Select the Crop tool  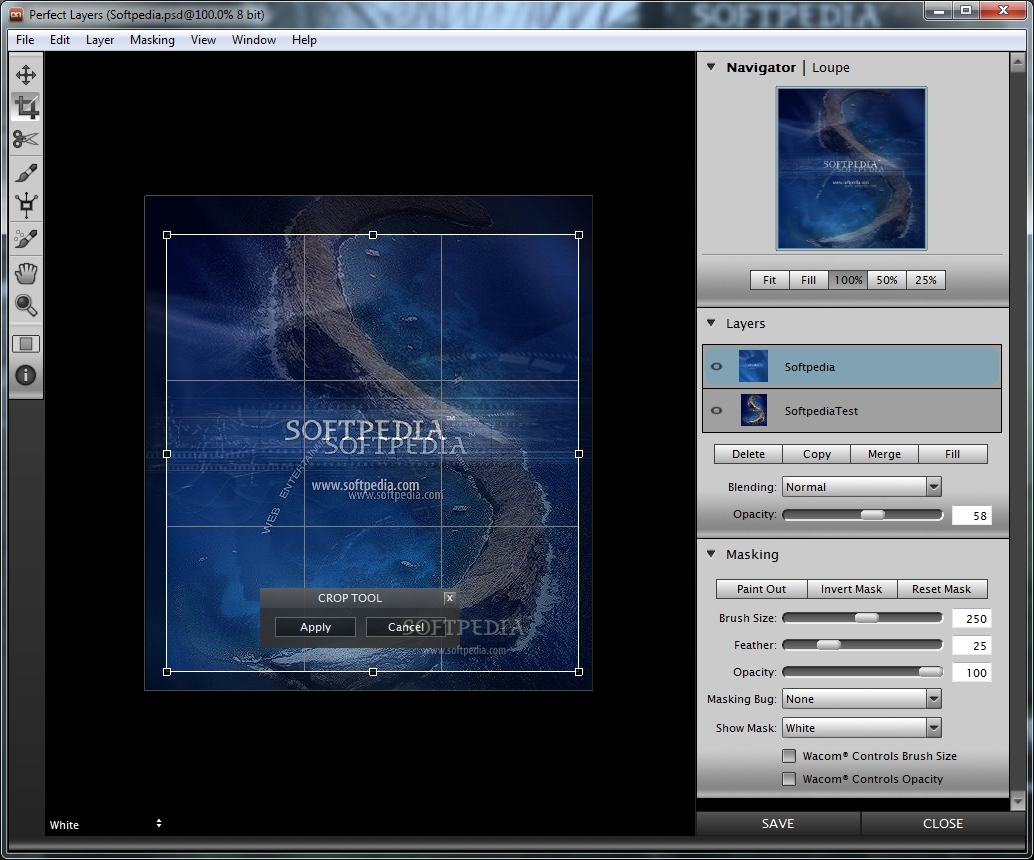click(x=26, y=107)
